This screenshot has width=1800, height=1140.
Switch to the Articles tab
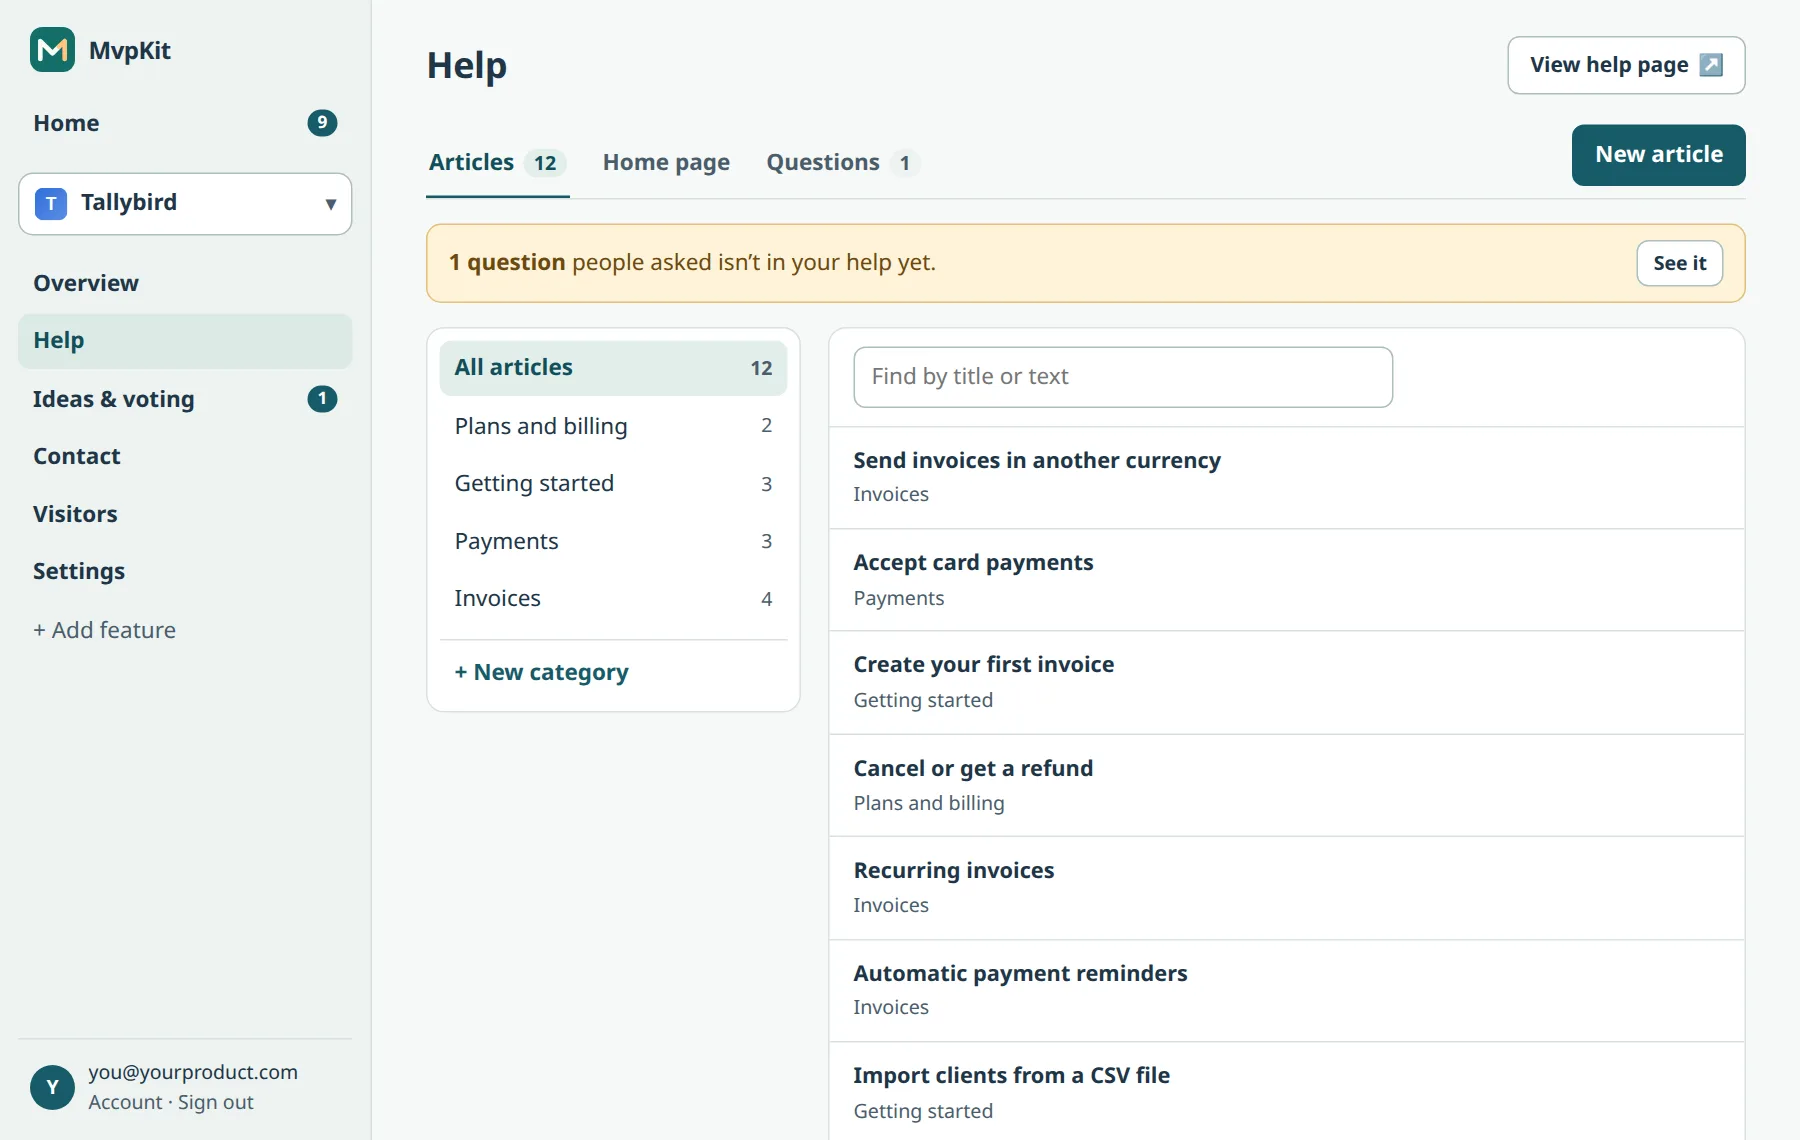[497, 163]
